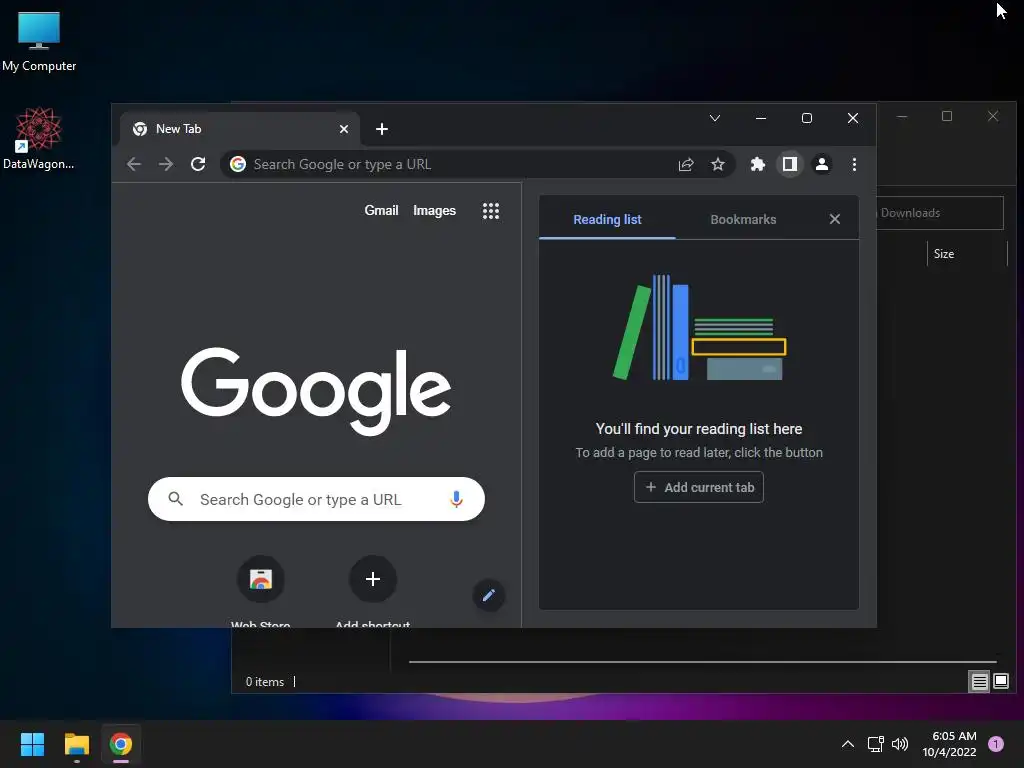Bookmark this tab with the star icon
The width and height of the screenshot is (1024, 768).
(718, 165)
